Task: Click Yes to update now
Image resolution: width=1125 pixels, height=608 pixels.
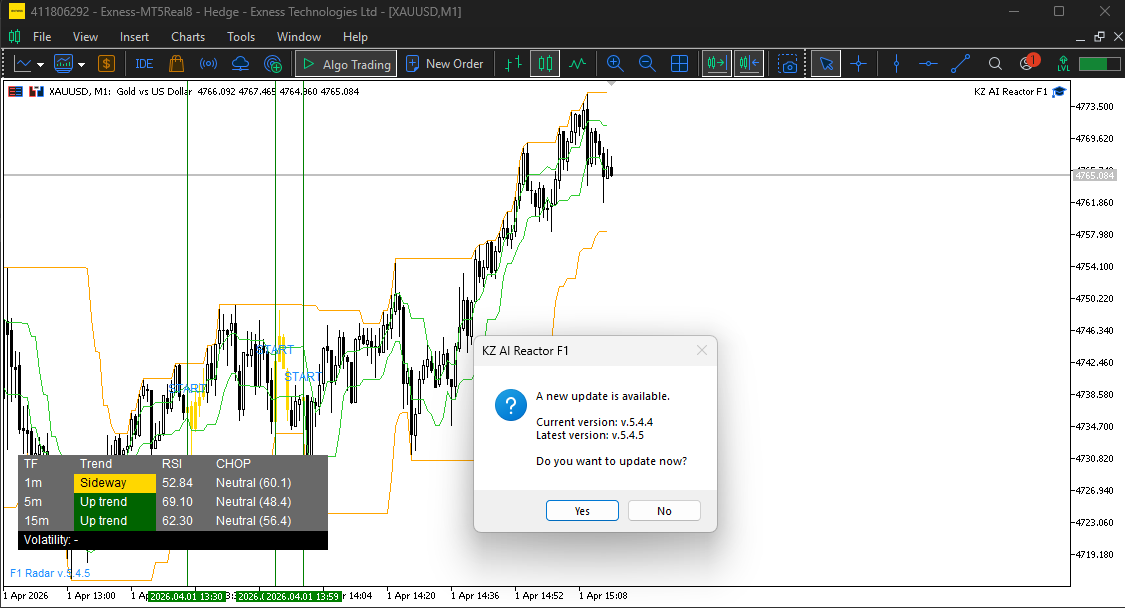Action: coord(582,511)
